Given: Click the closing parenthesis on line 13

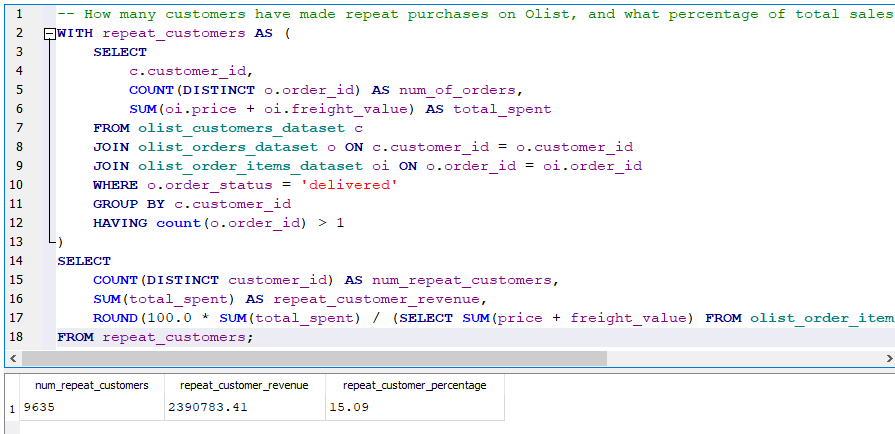Looking at the screenshot, I should pos(60,242).
